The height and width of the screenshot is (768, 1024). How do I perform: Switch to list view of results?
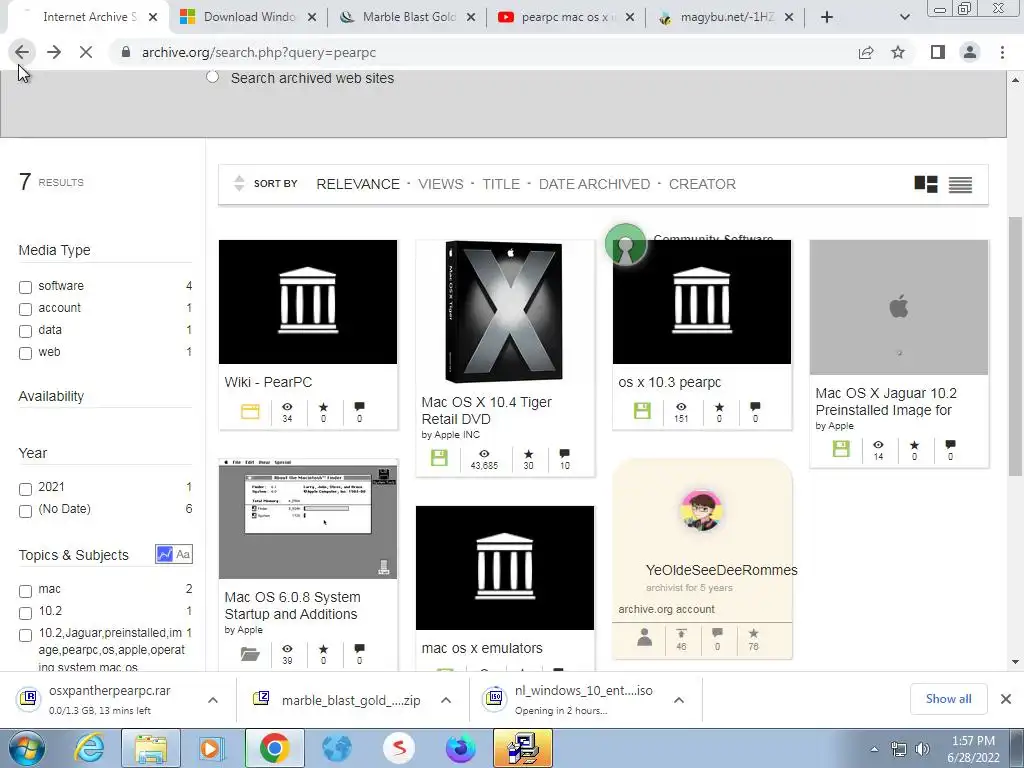(960, 185)
